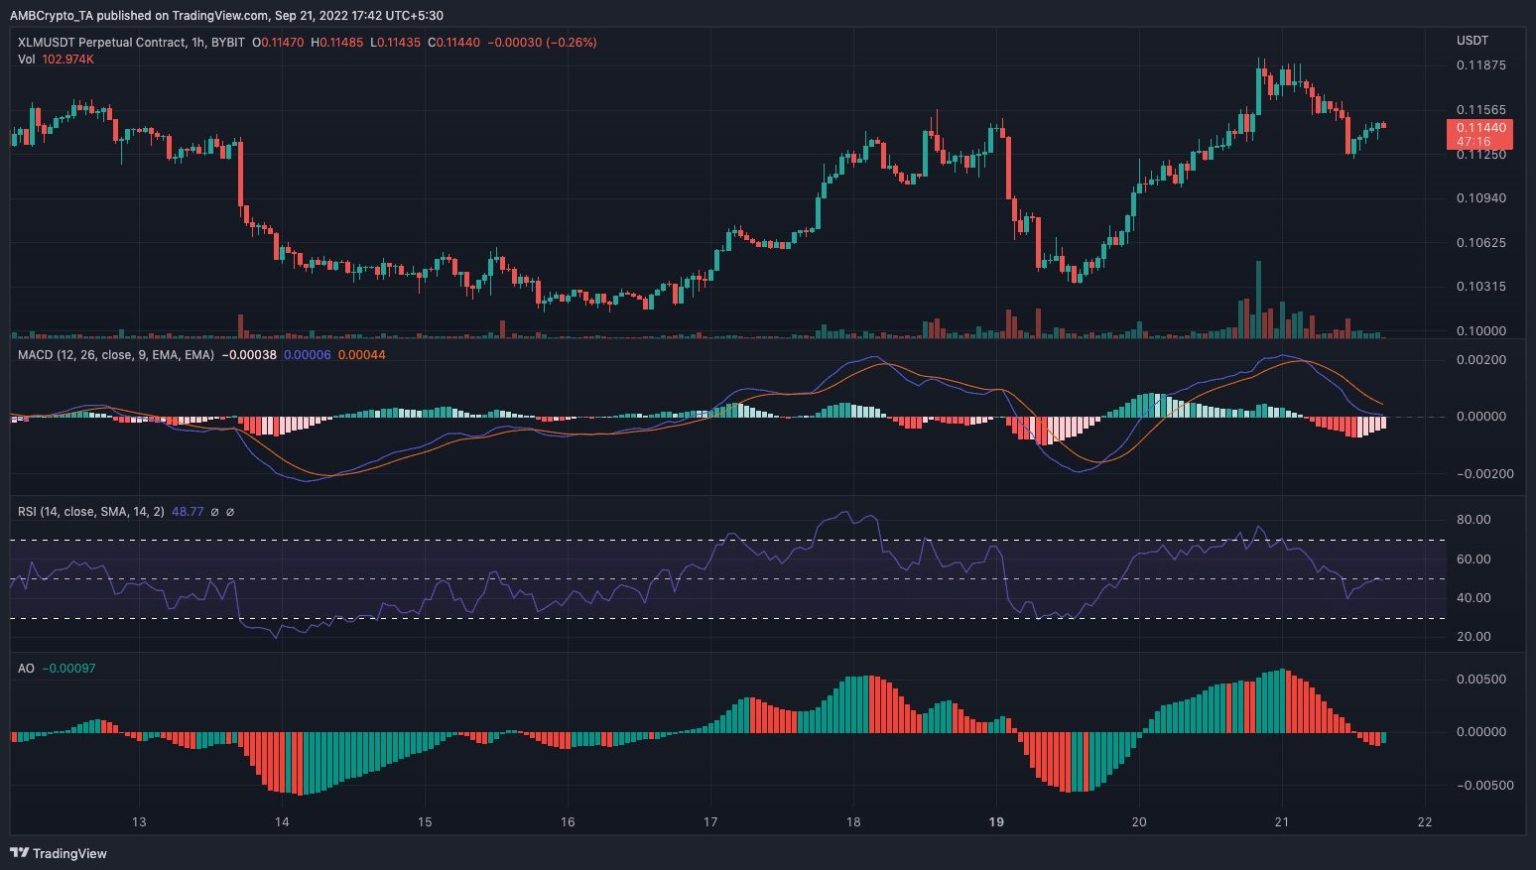The width and height of the screenshot is (1536, 870).
Task: Click the 0.11875 level on price axis
Action: (1480, 65)
